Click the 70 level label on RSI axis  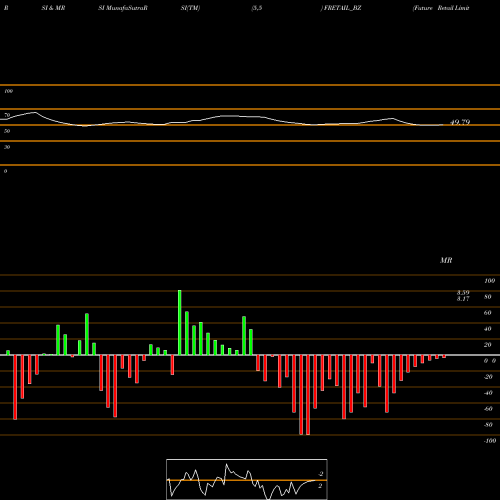pos(7,115)
